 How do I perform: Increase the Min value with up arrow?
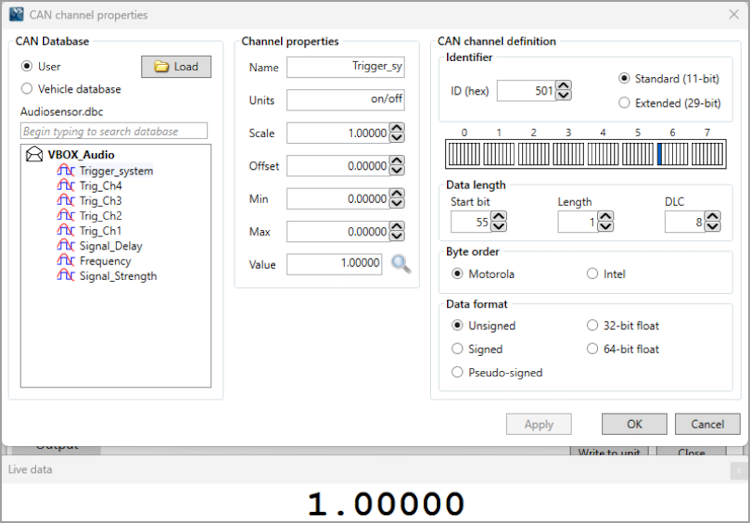click(397, 193)
